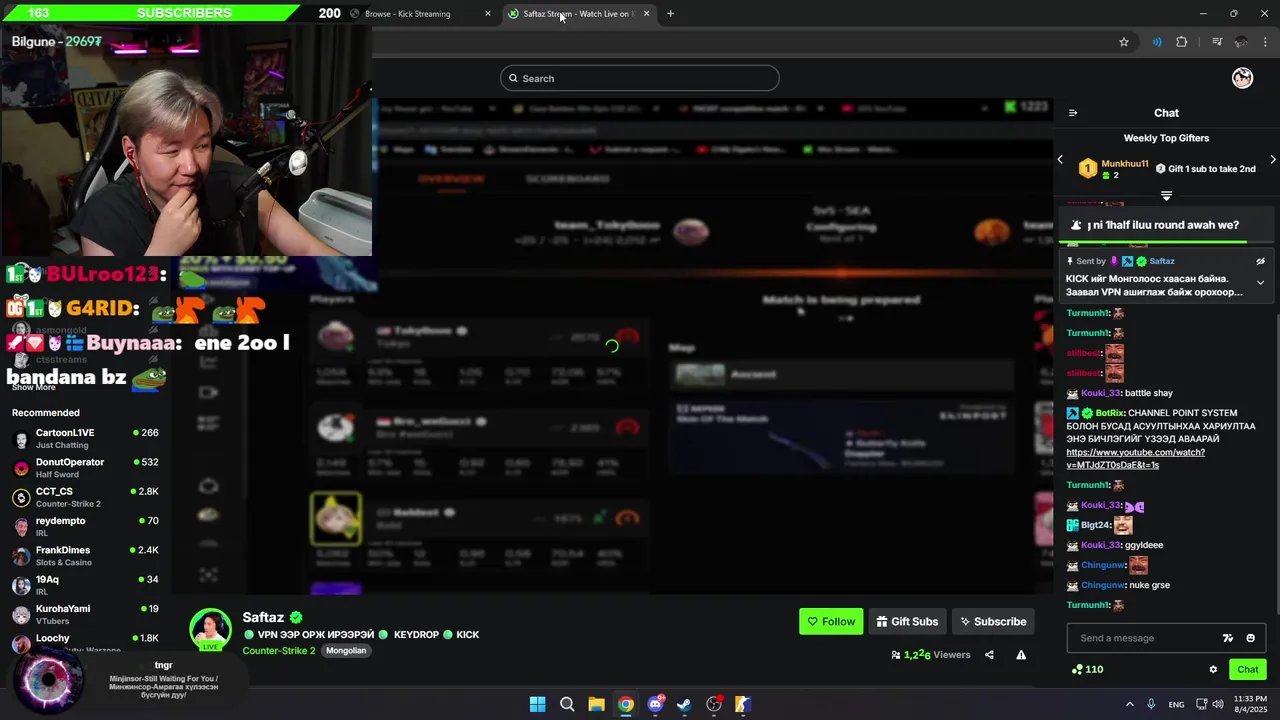The image size is (1280, 720).
Task: Open the viewers count list
Action: 930,655
